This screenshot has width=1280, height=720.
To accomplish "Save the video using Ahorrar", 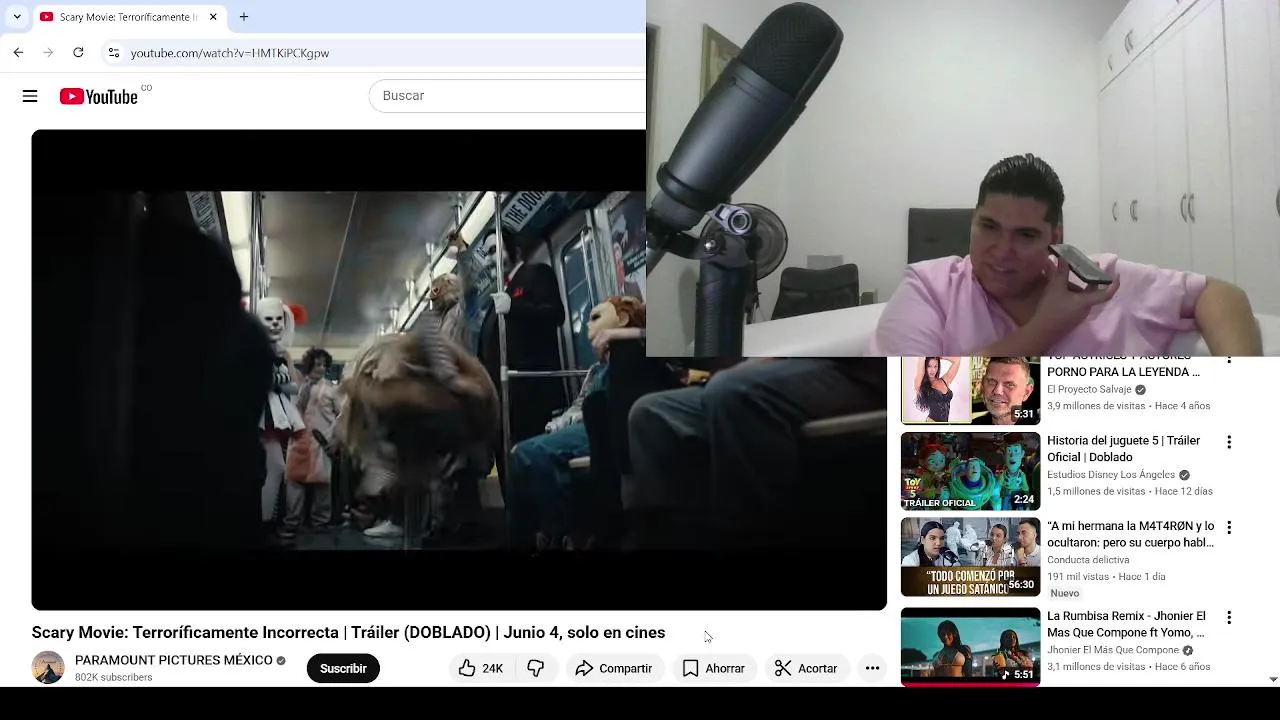I will click(x=714, y=668).
